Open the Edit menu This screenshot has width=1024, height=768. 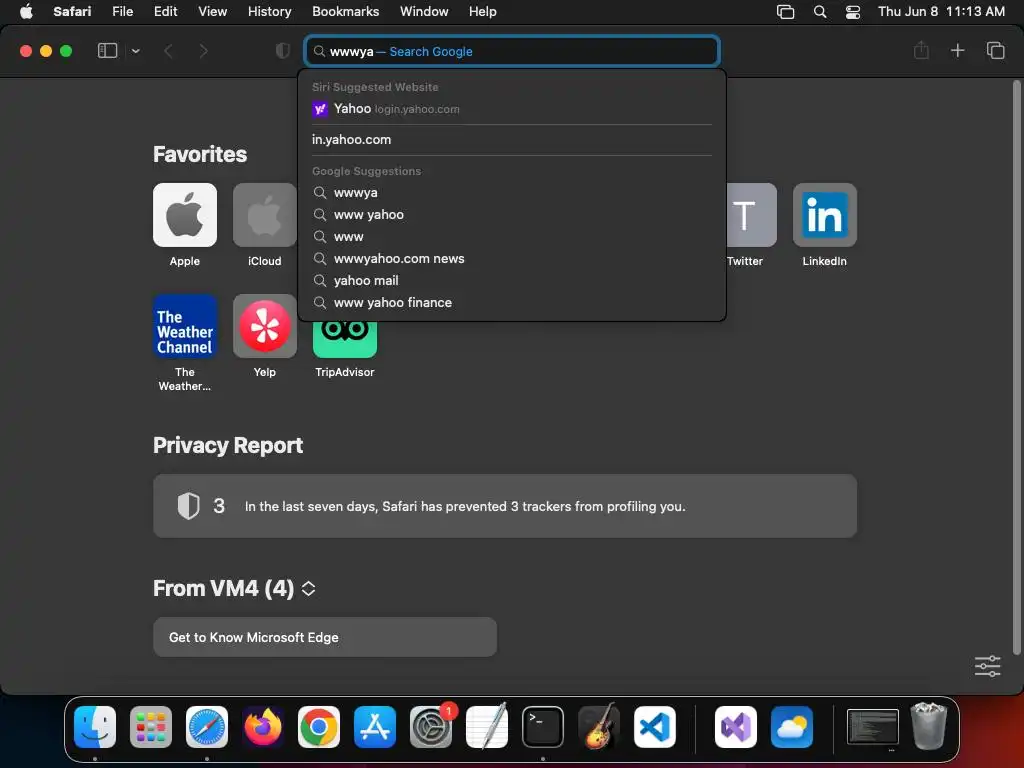165,11
